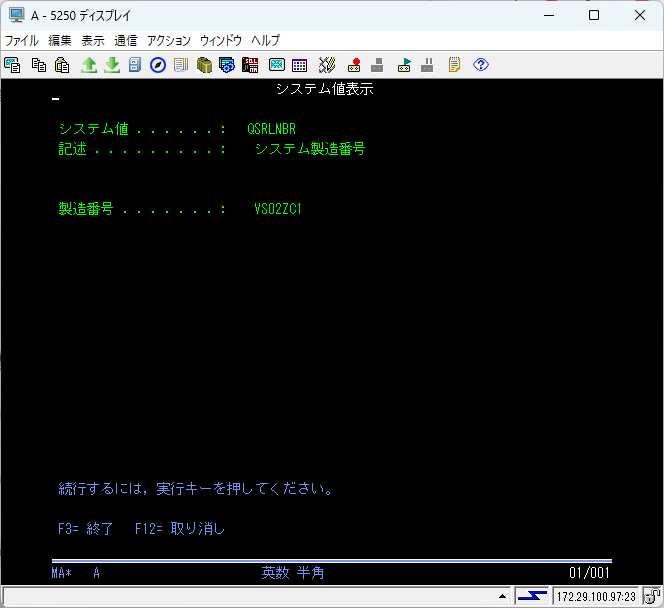The height and width of the screenshot is (608, 664).
Task: Click the green upload arrow icon
Action: coord(89,65)
